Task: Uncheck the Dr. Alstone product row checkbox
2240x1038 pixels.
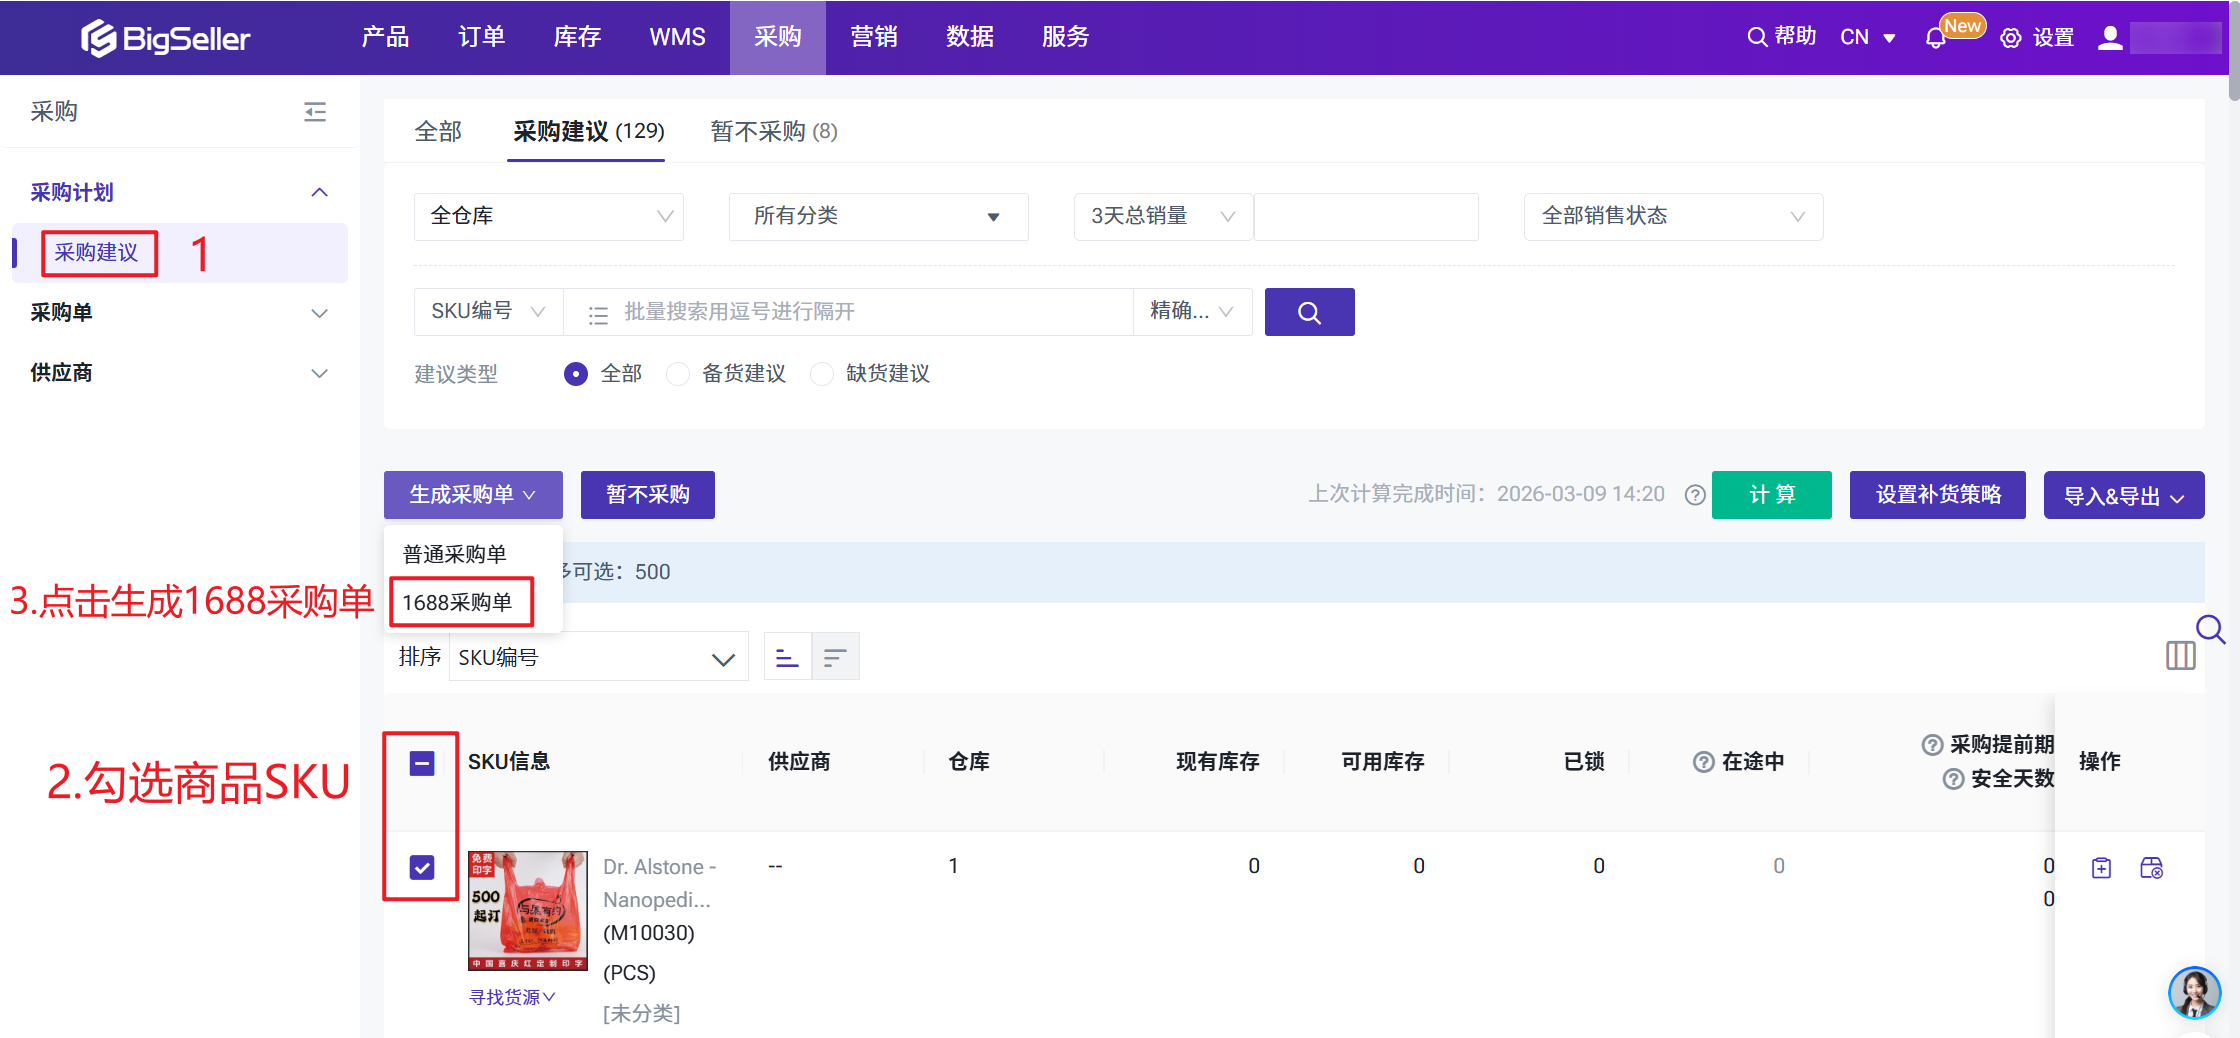Action: tap(422, 867)
